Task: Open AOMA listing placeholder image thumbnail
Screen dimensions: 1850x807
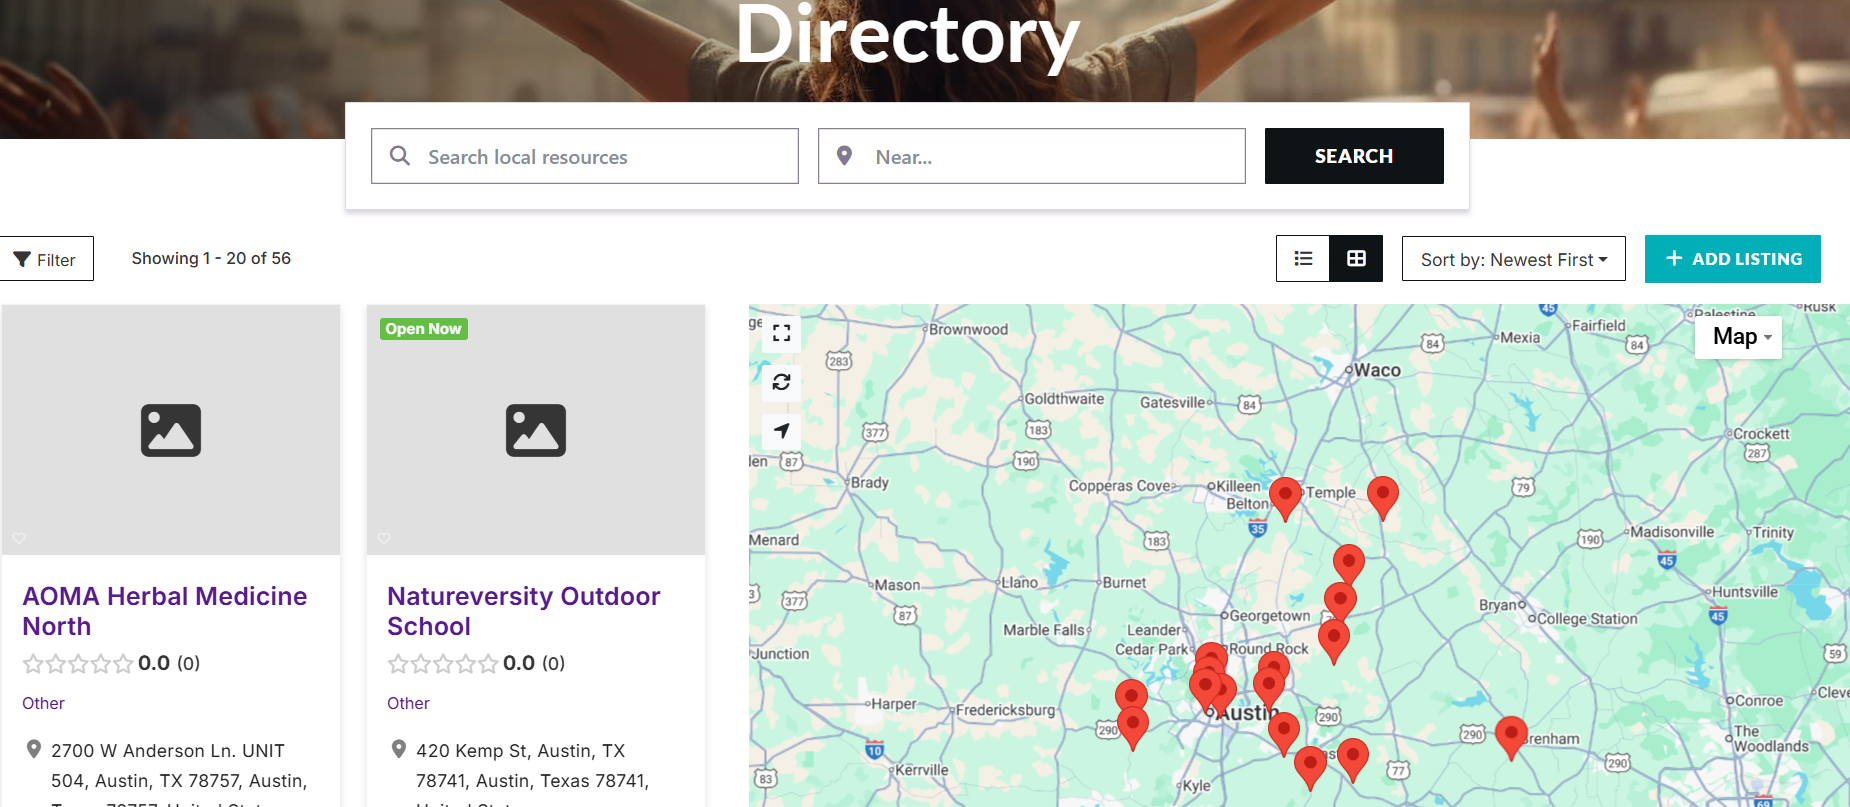Action: [171, 430]
